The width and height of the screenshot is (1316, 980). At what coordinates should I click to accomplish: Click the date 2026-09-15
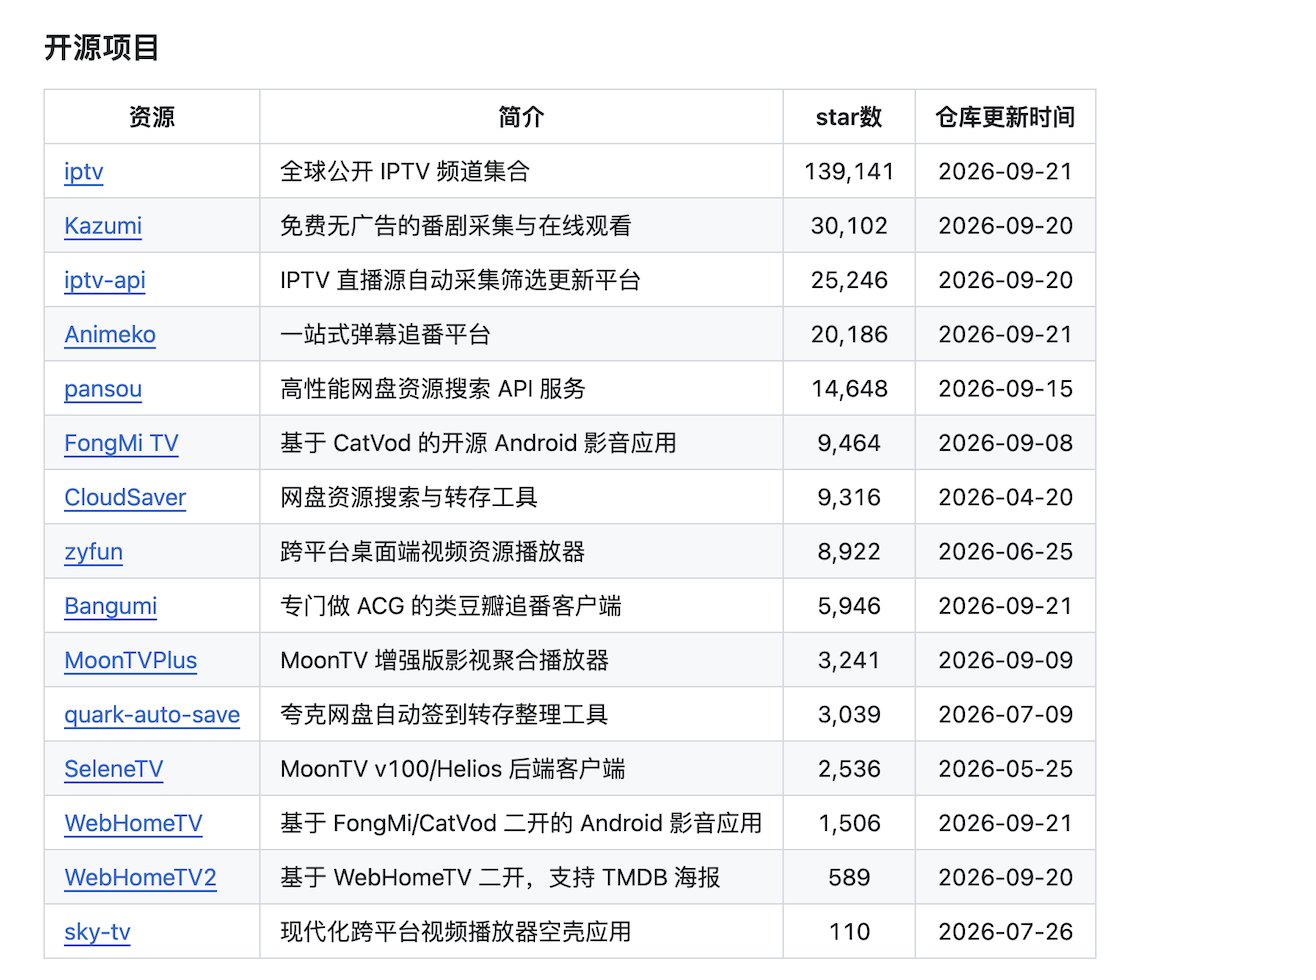(1005, 389)
